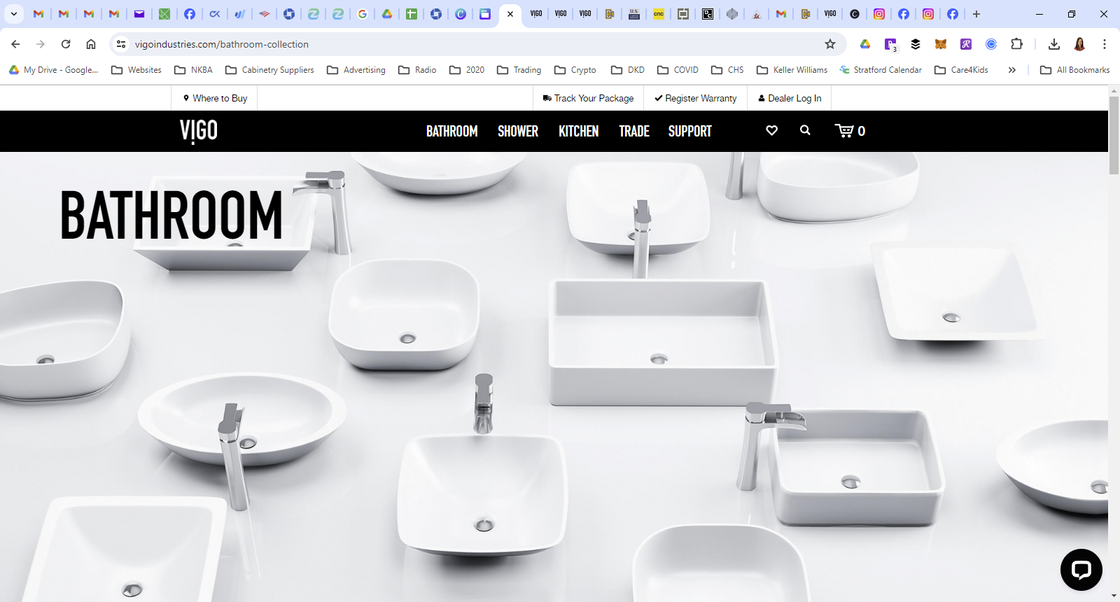Select KITCHEN in the navigation bar
This screenshot has height=602, width=1120.
point(578,131)
